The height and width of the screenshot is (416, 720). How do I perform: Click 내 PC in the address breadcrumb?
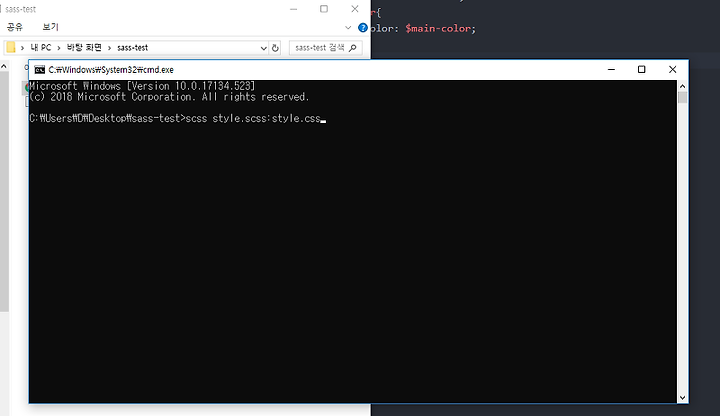coord(41,47)
